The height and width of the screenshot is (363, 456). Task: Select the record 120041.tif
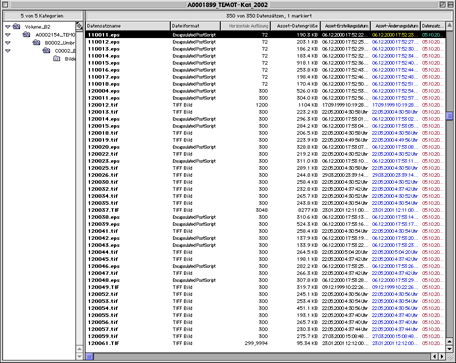coord(265,231)
